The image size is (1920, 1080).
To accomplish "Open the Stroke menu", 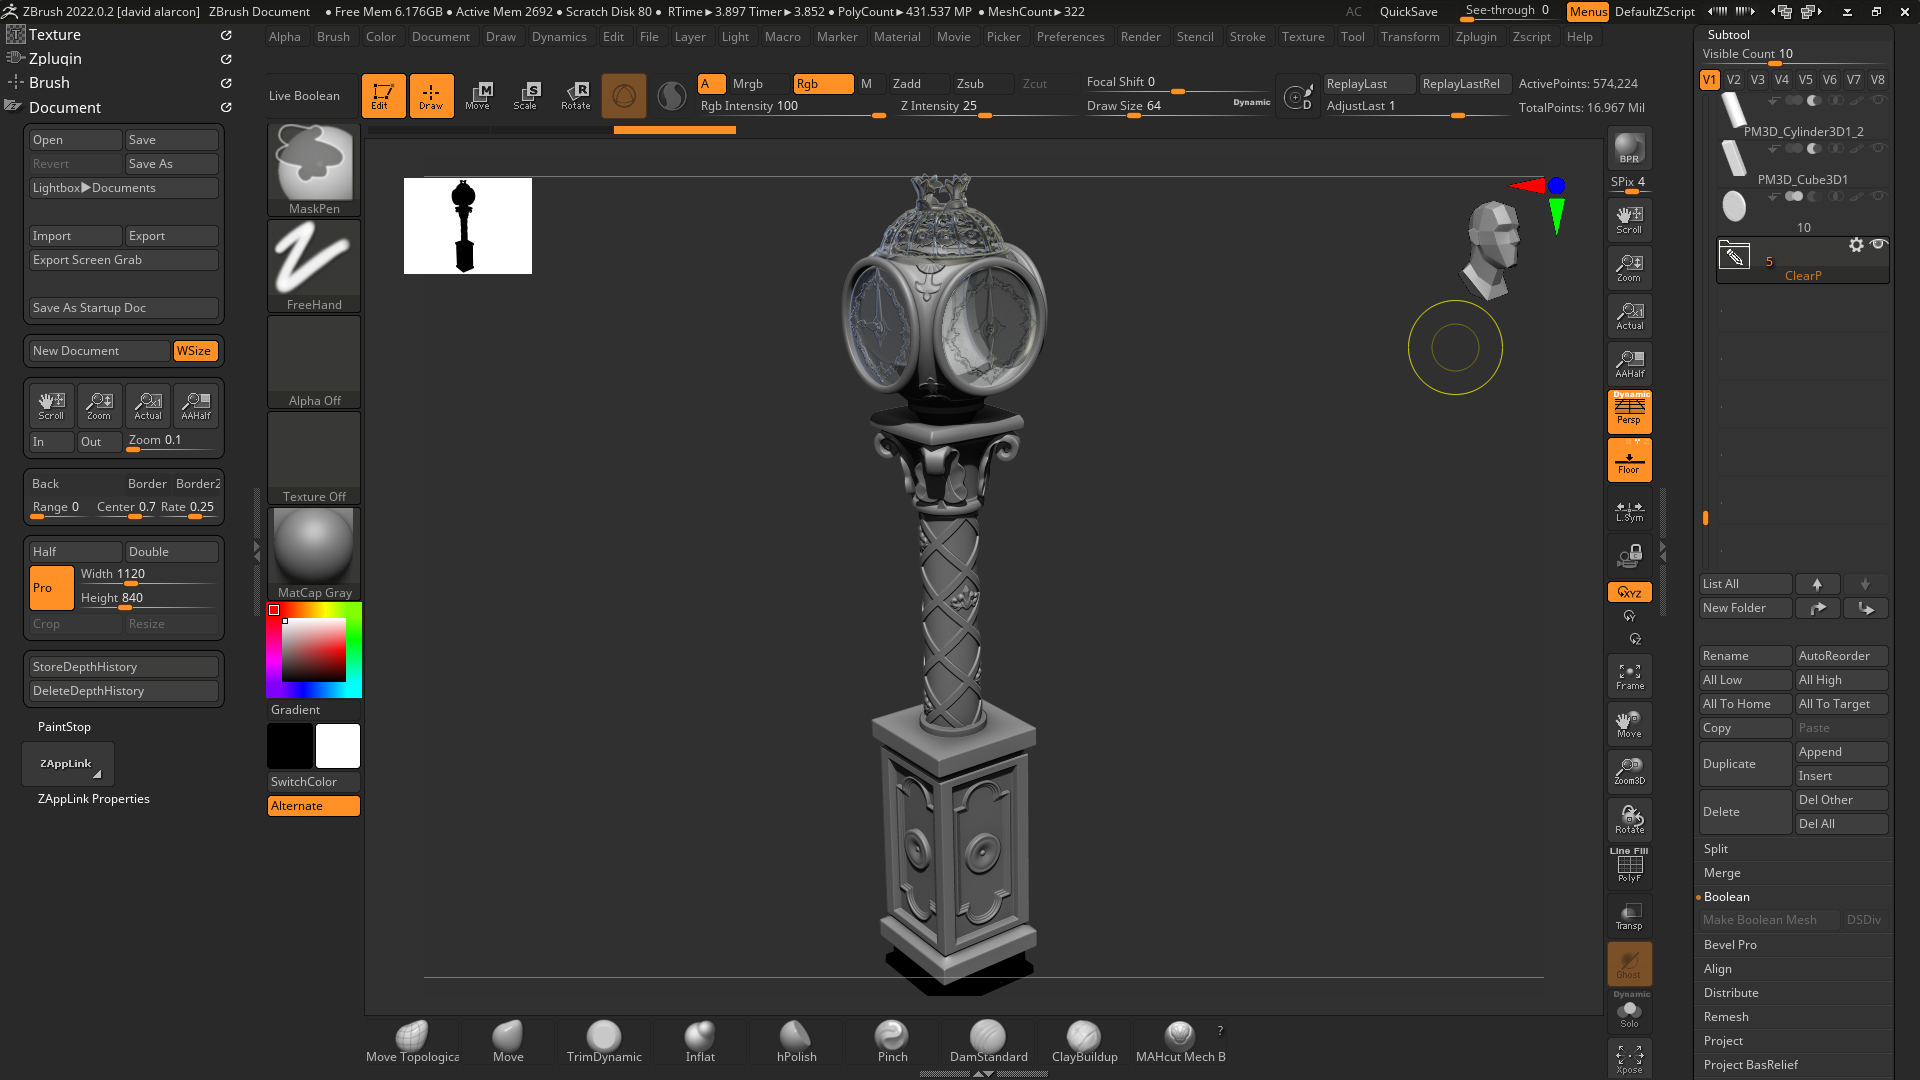I will pyautogui.click(x=1247, y=37).
